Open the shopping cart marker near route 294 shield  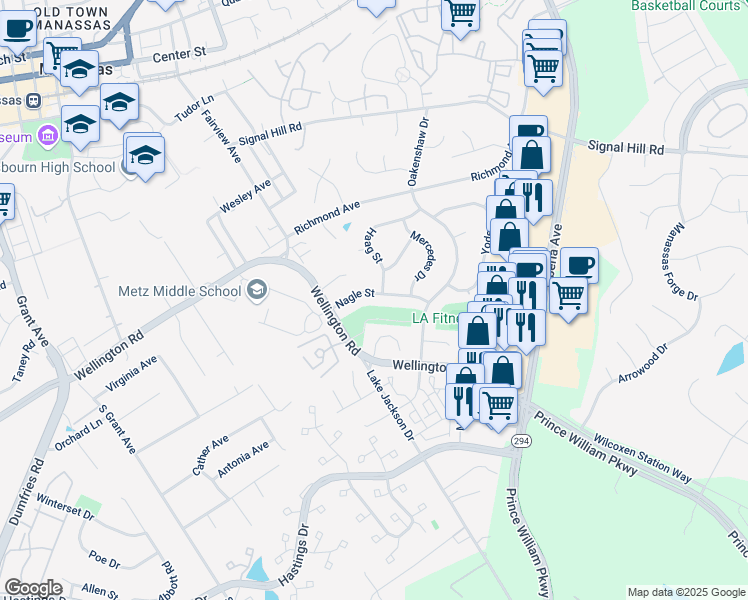click(x=498, y=406)
